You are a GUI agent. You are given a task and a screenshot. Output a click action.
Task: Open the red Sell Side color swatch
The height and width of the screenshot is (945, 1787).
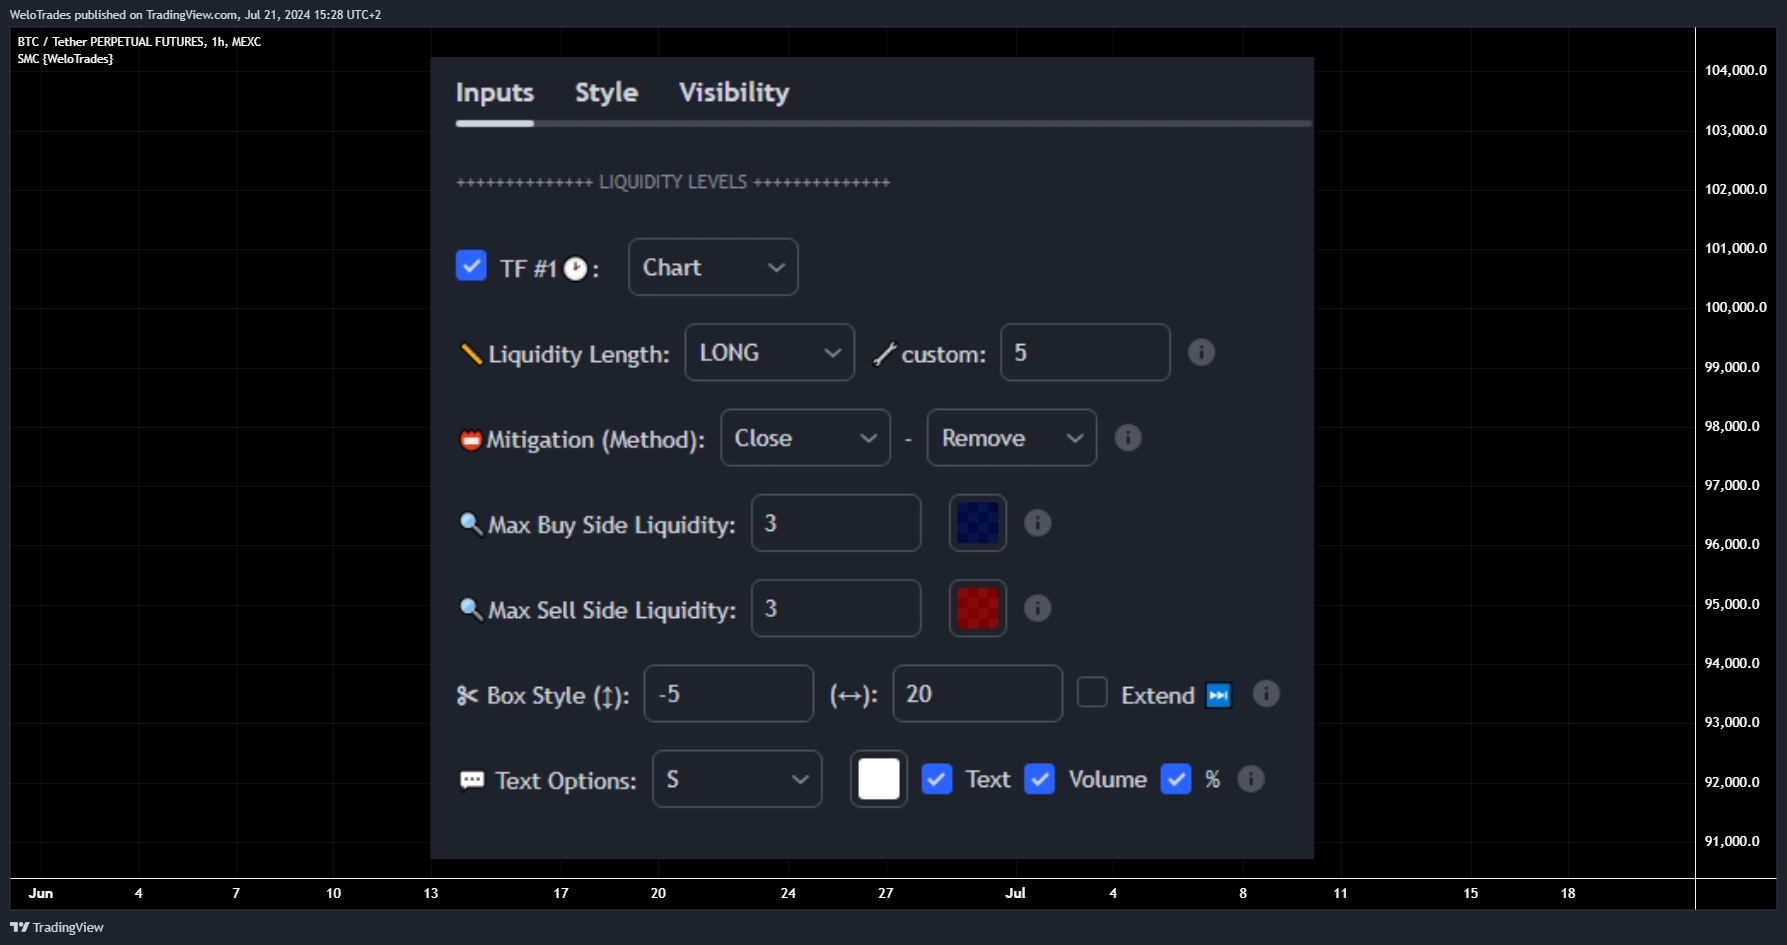click(978, 608)
